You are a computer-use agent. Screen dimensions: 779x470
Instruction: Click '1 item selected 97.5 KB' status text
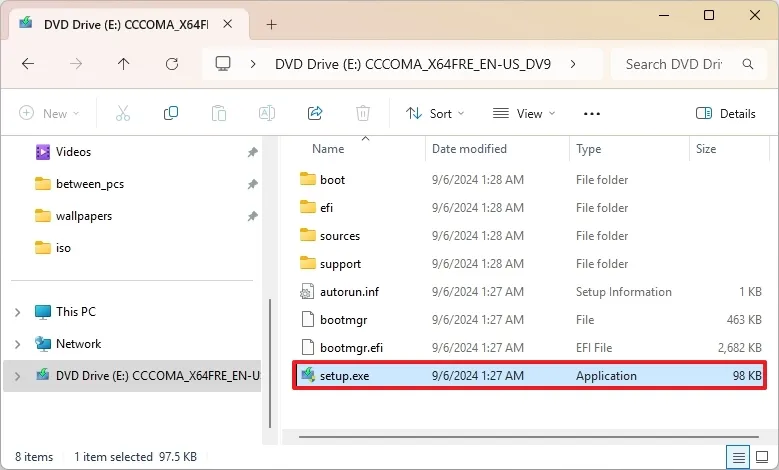[x=136, y=457]
